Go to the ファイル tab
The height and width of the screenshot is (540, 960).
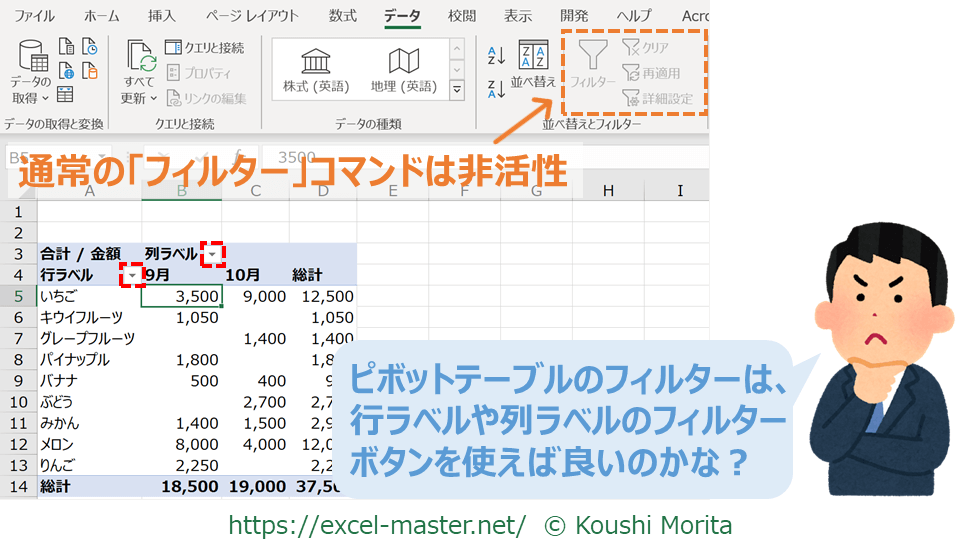point(35,16)
